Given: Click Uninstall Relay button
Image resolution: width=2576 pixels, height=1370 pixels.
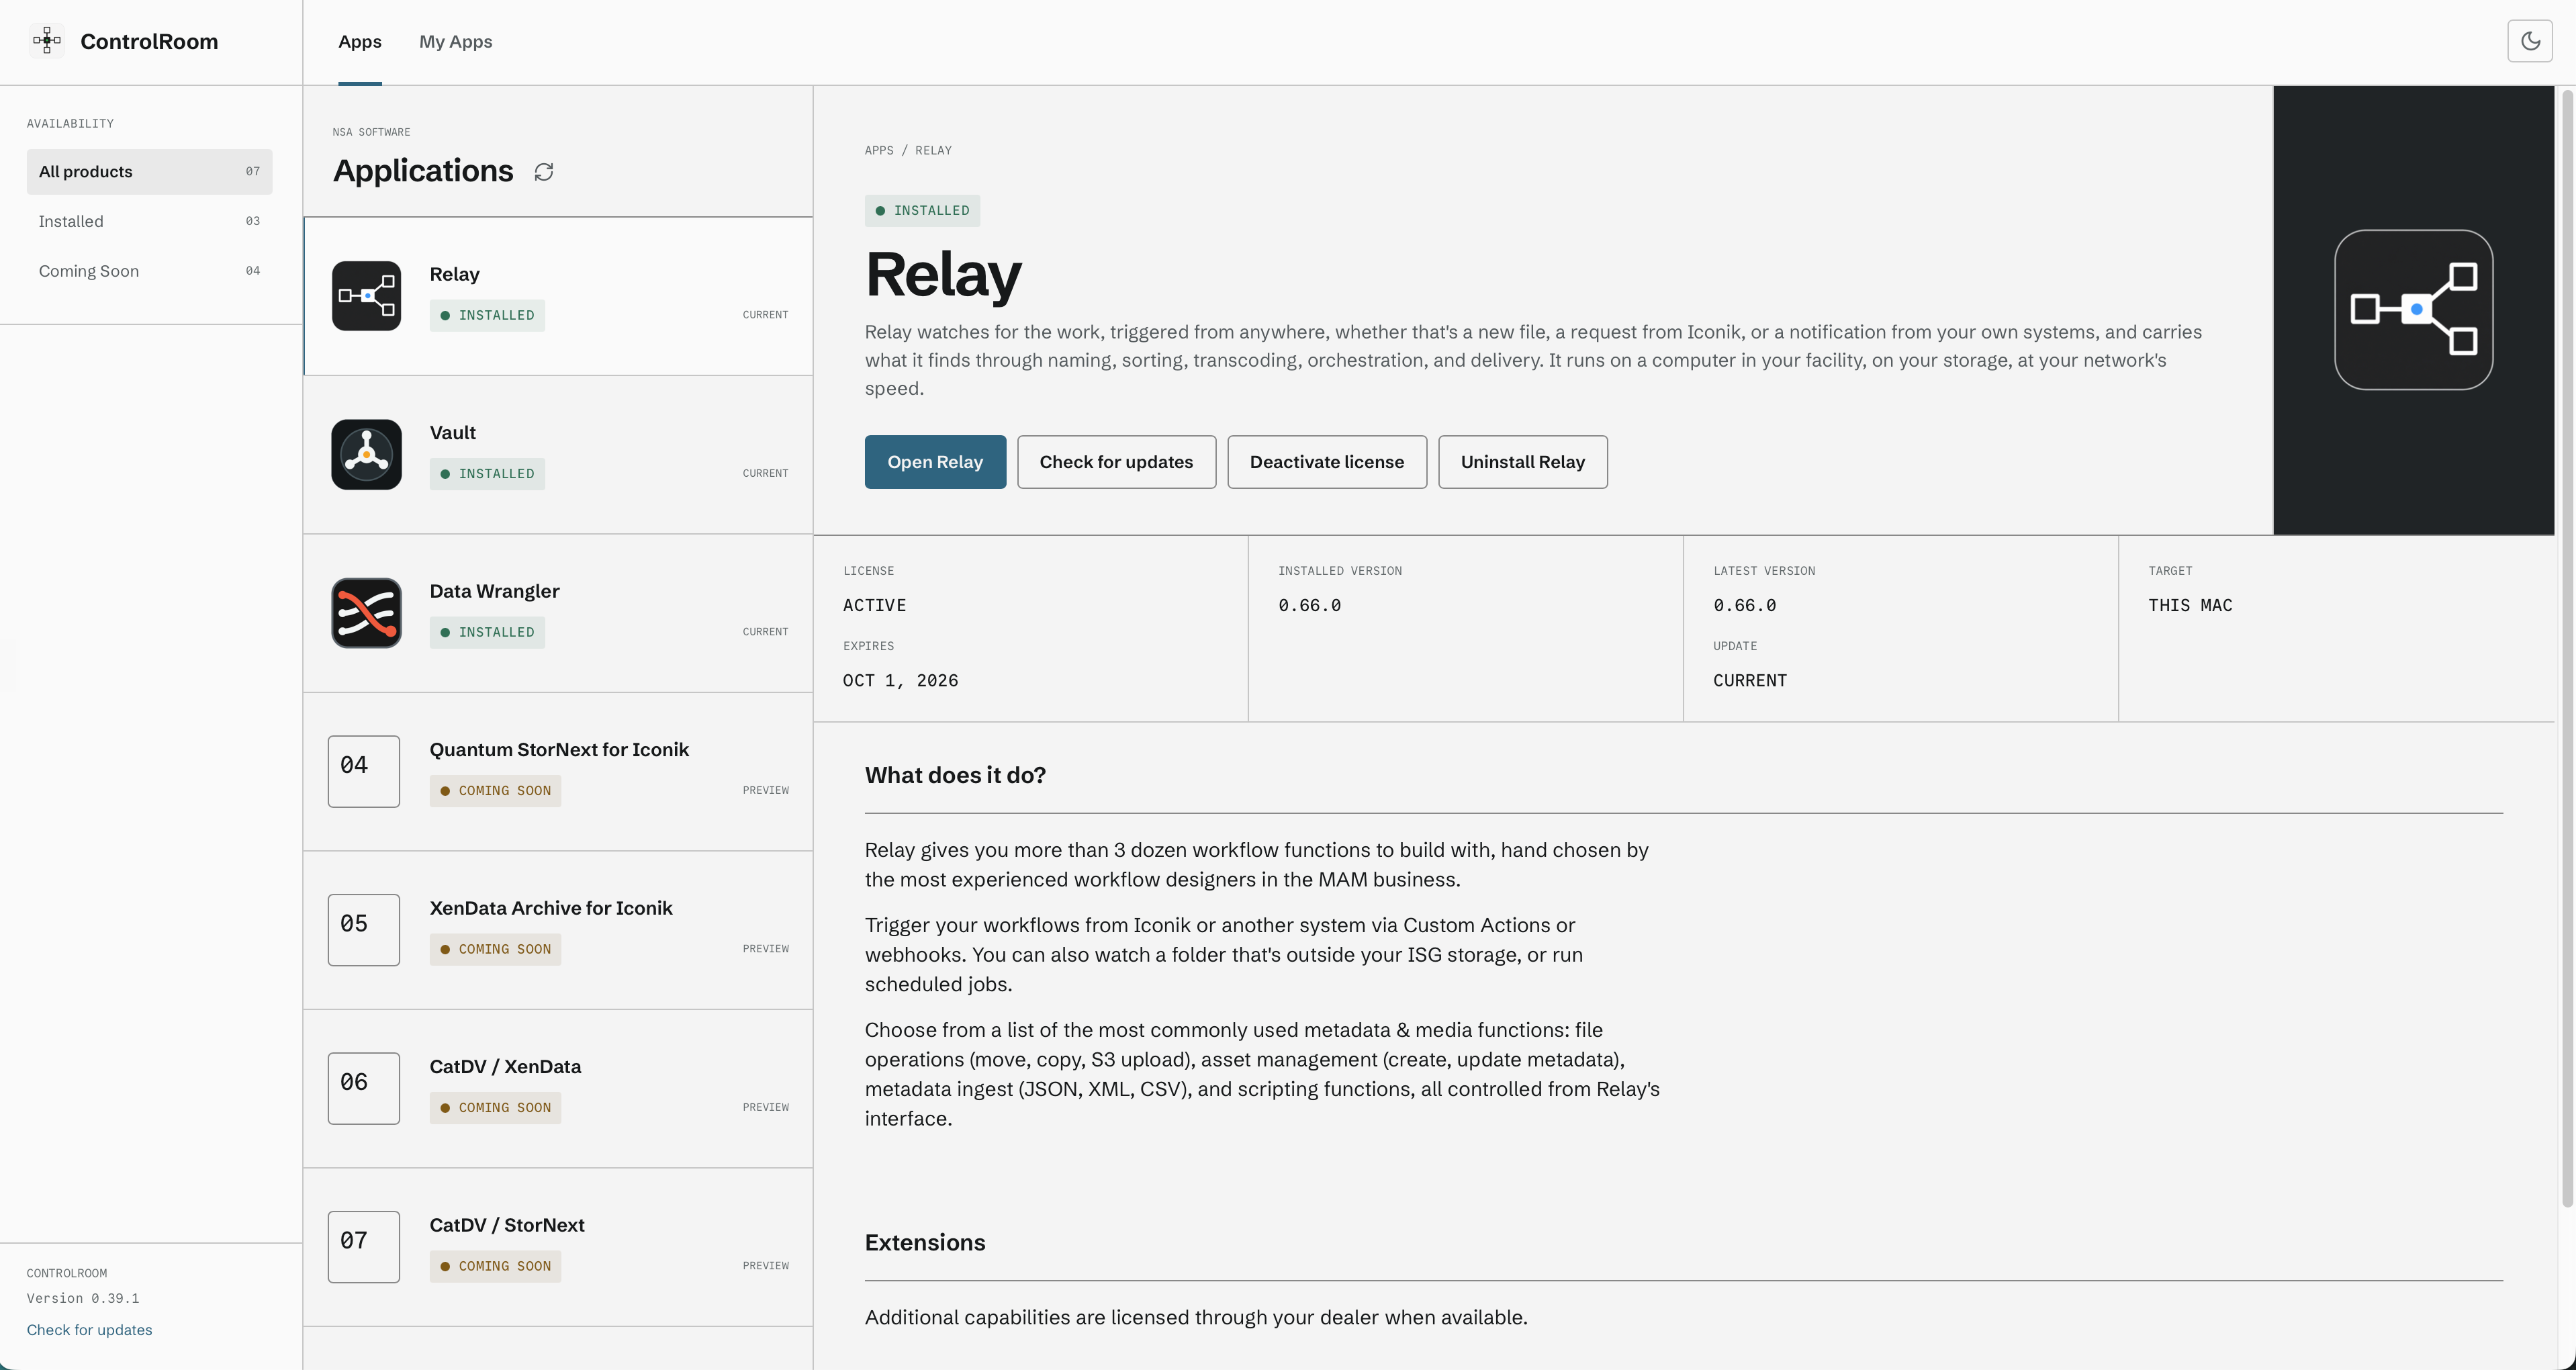Looking at the screenshot, I should coord(1522,462).
